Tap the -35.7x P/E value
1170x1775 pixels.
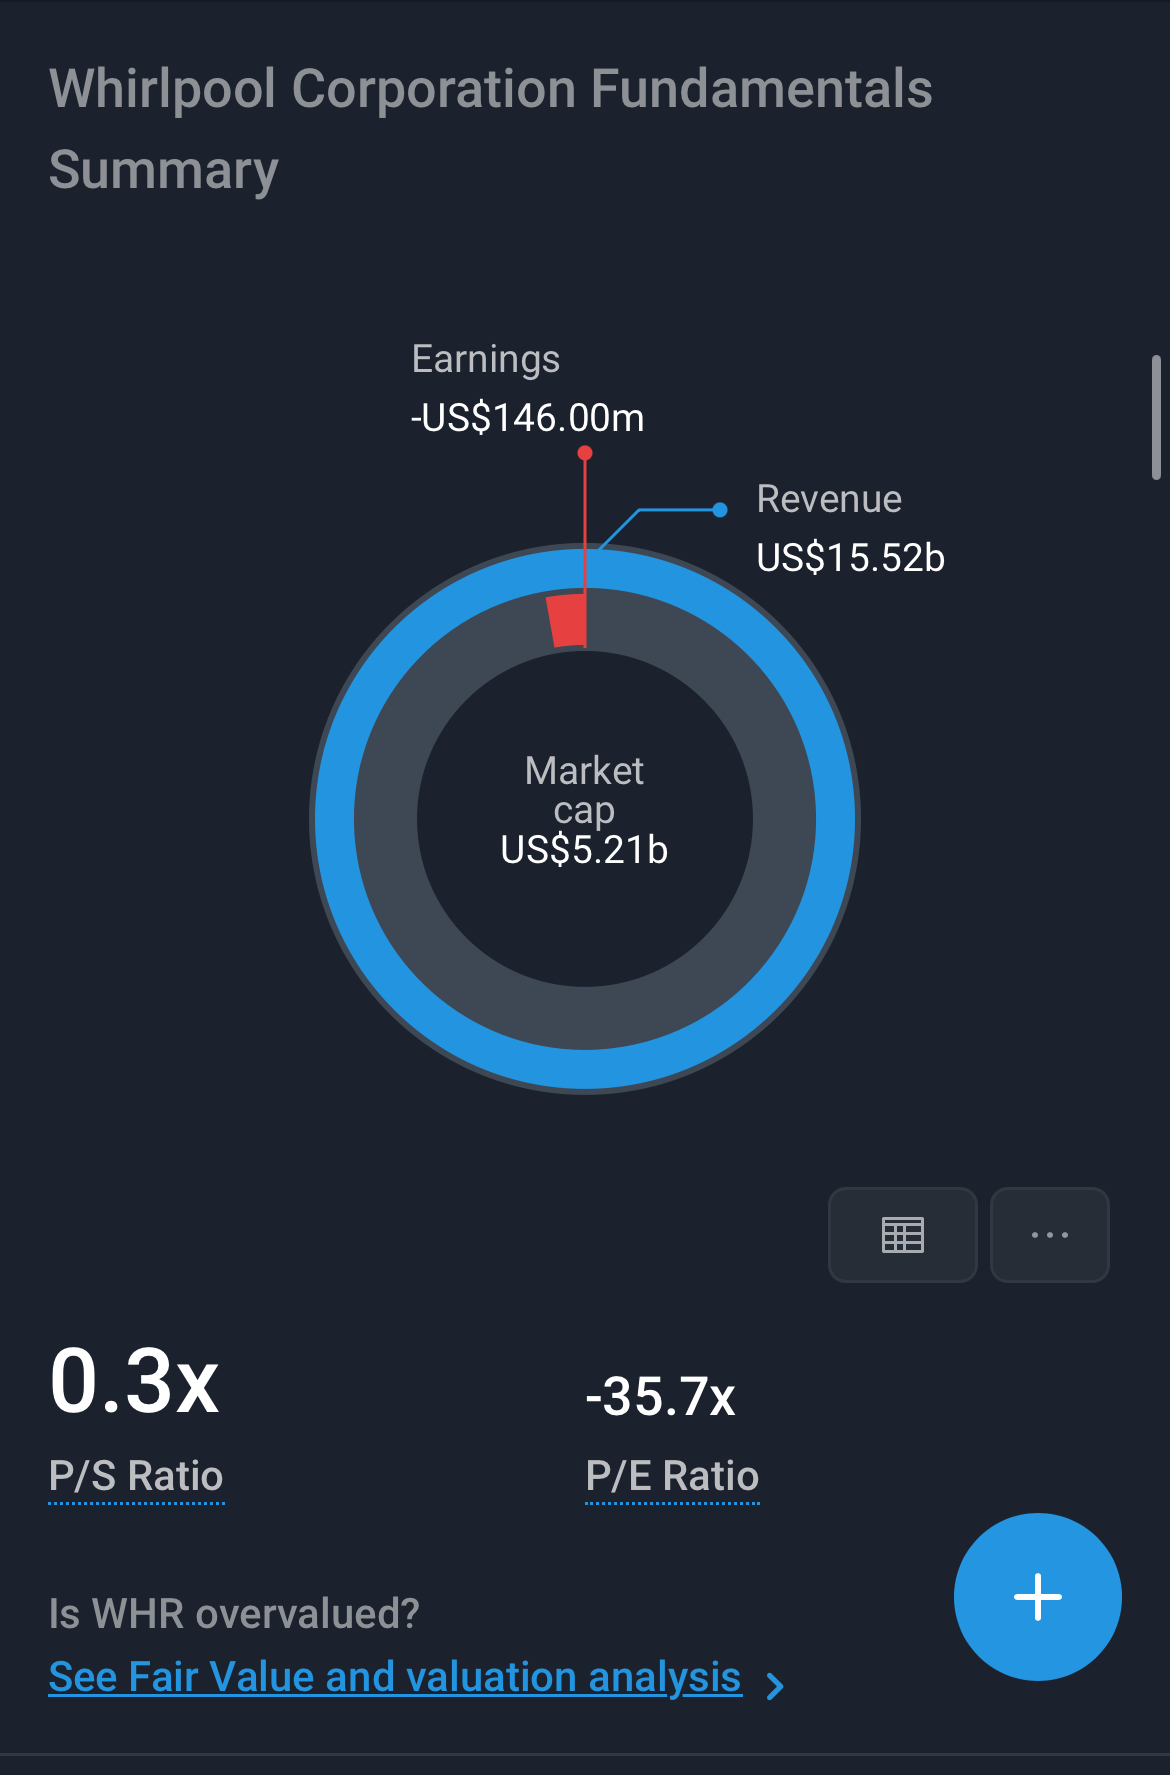pyautogui.click(x=661, y=1396)
